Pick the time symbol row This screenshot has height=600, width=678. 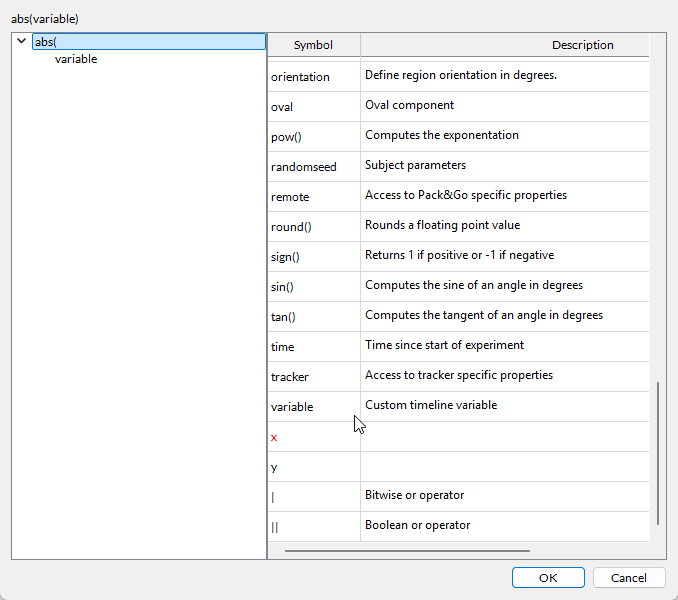click(282, 347)
